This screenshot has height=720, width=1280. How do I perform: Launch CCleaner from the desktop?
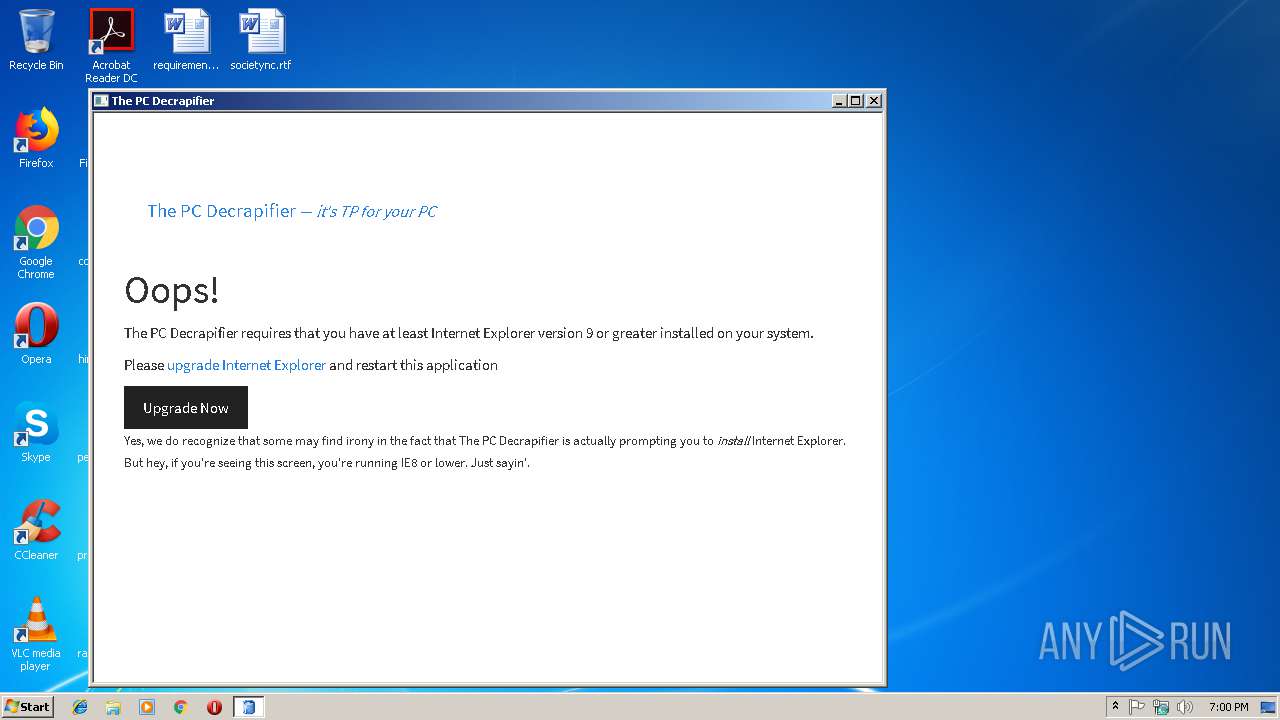point(36,530)
